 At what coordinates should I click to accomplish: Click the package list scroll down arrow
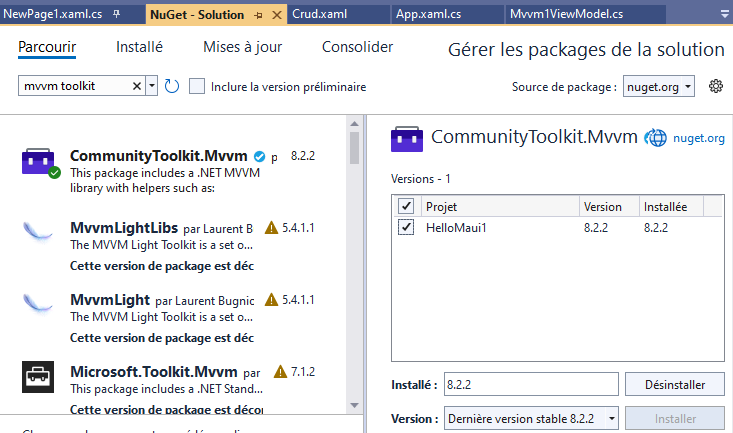coord(354,405)
